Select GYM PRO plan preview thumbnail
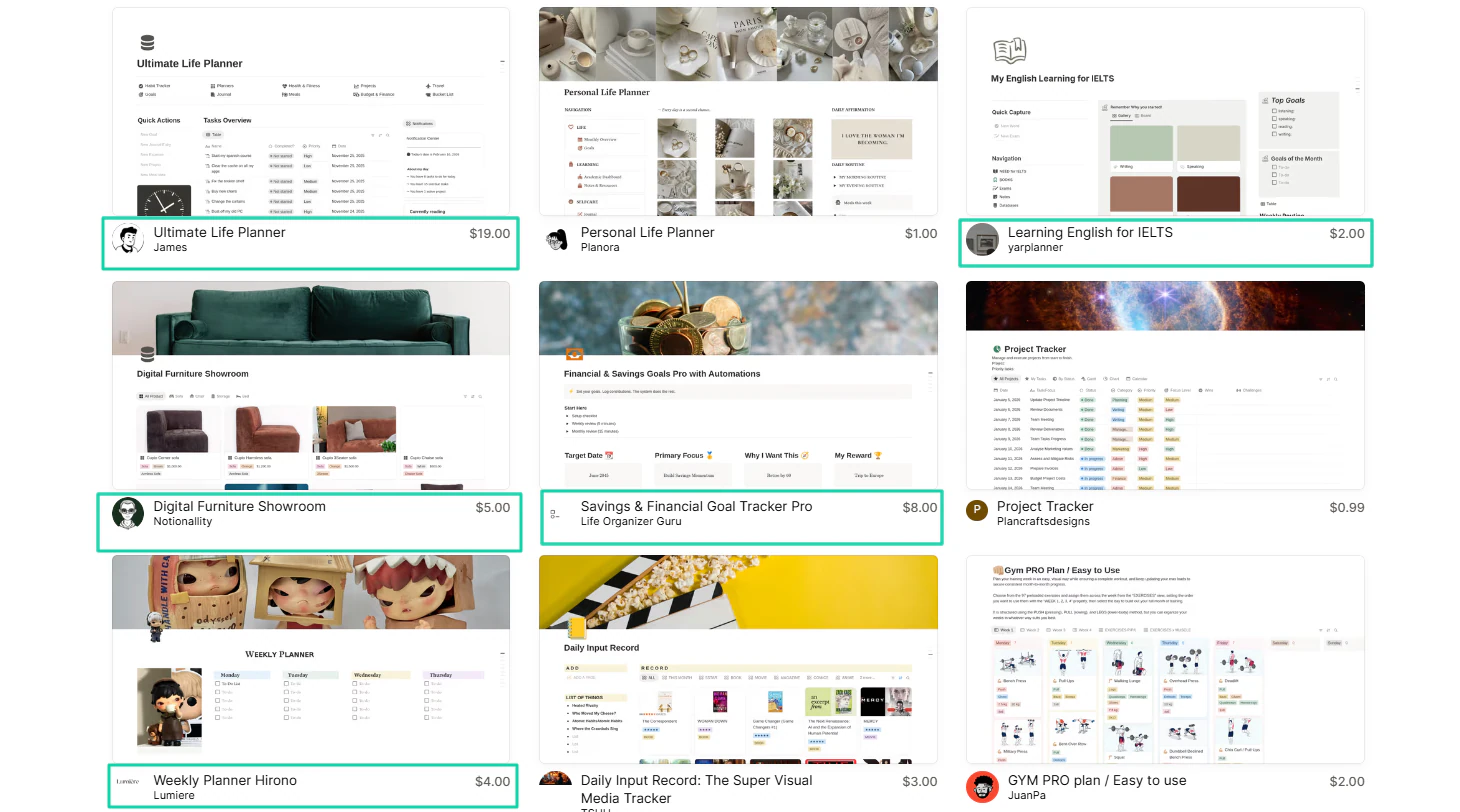 (1165, 659)
